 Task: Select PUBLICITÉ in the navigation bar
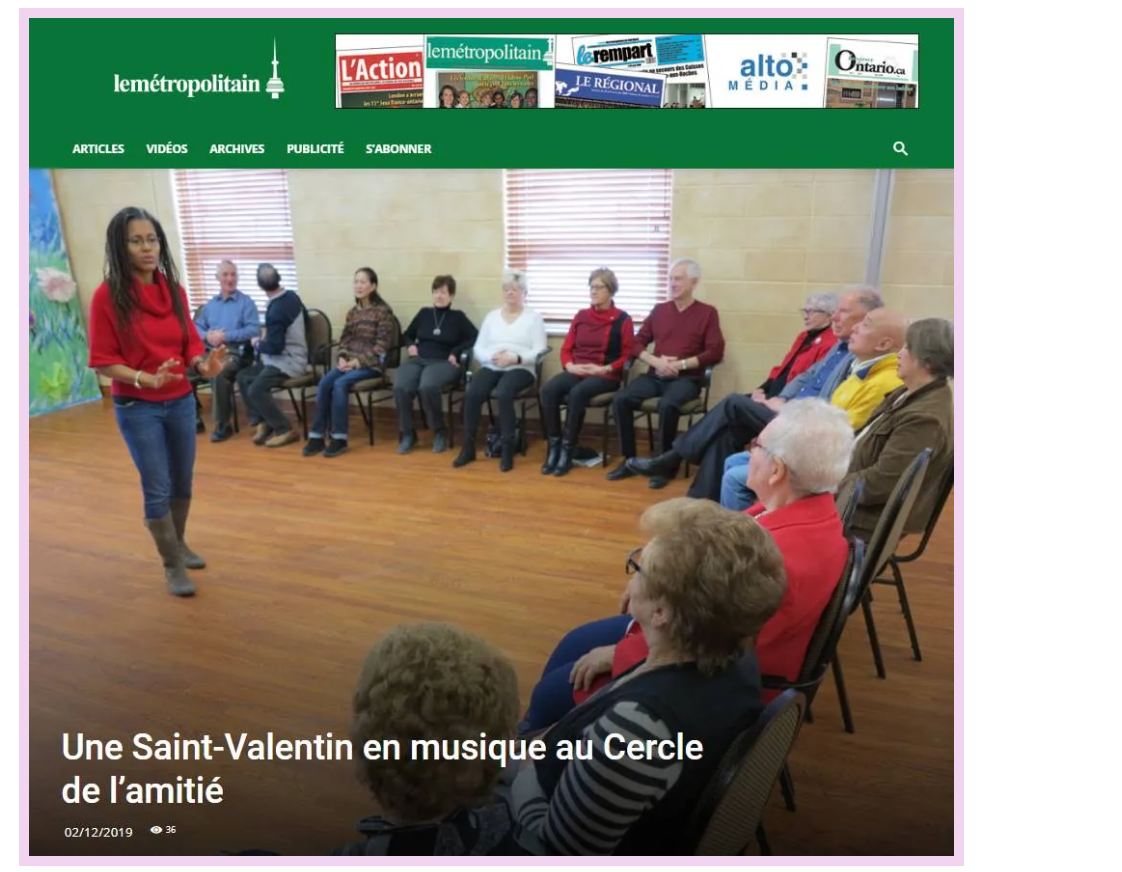[x=315, y=149]
